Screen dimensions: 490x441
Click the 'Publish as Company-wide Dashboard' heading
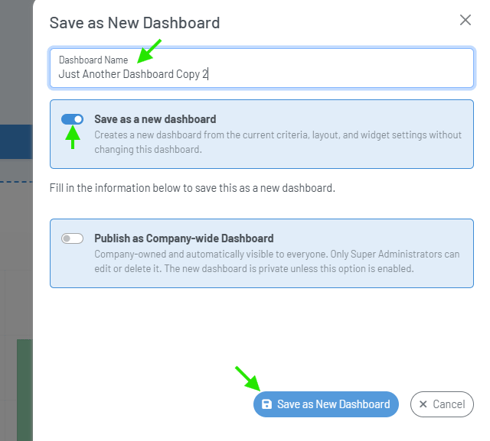184,238
